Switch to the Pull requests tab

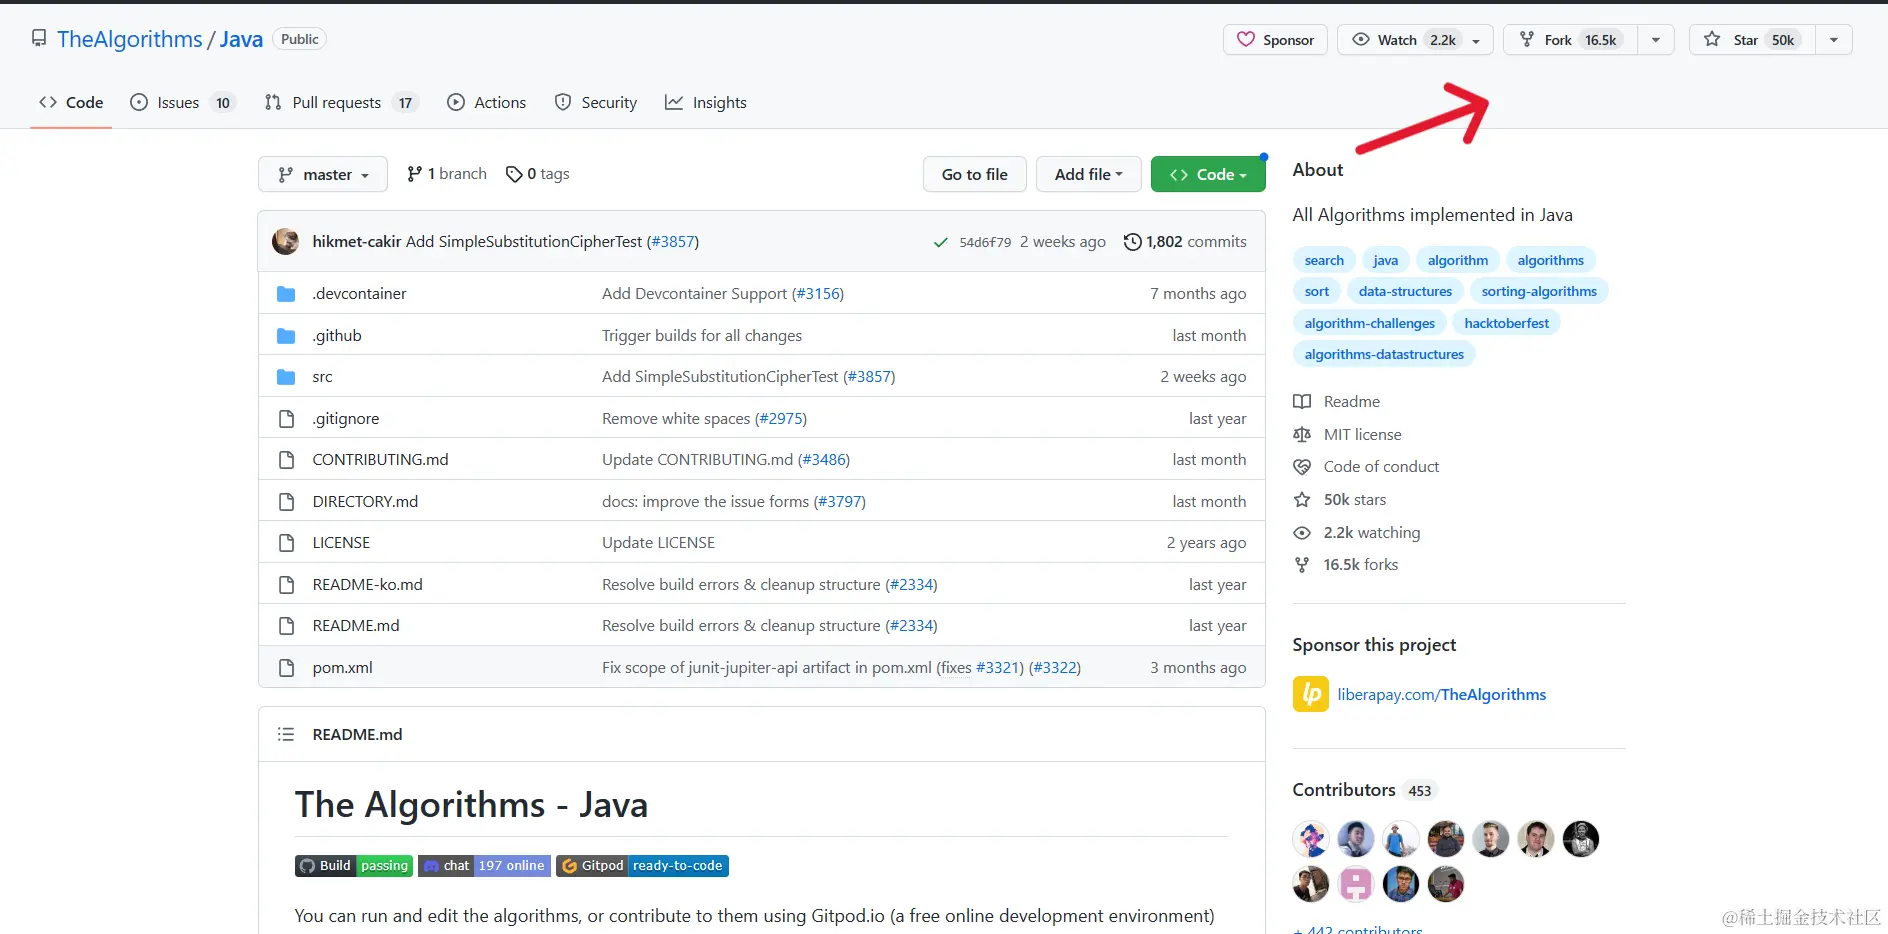pyautogui.click(x=341, y=103)
